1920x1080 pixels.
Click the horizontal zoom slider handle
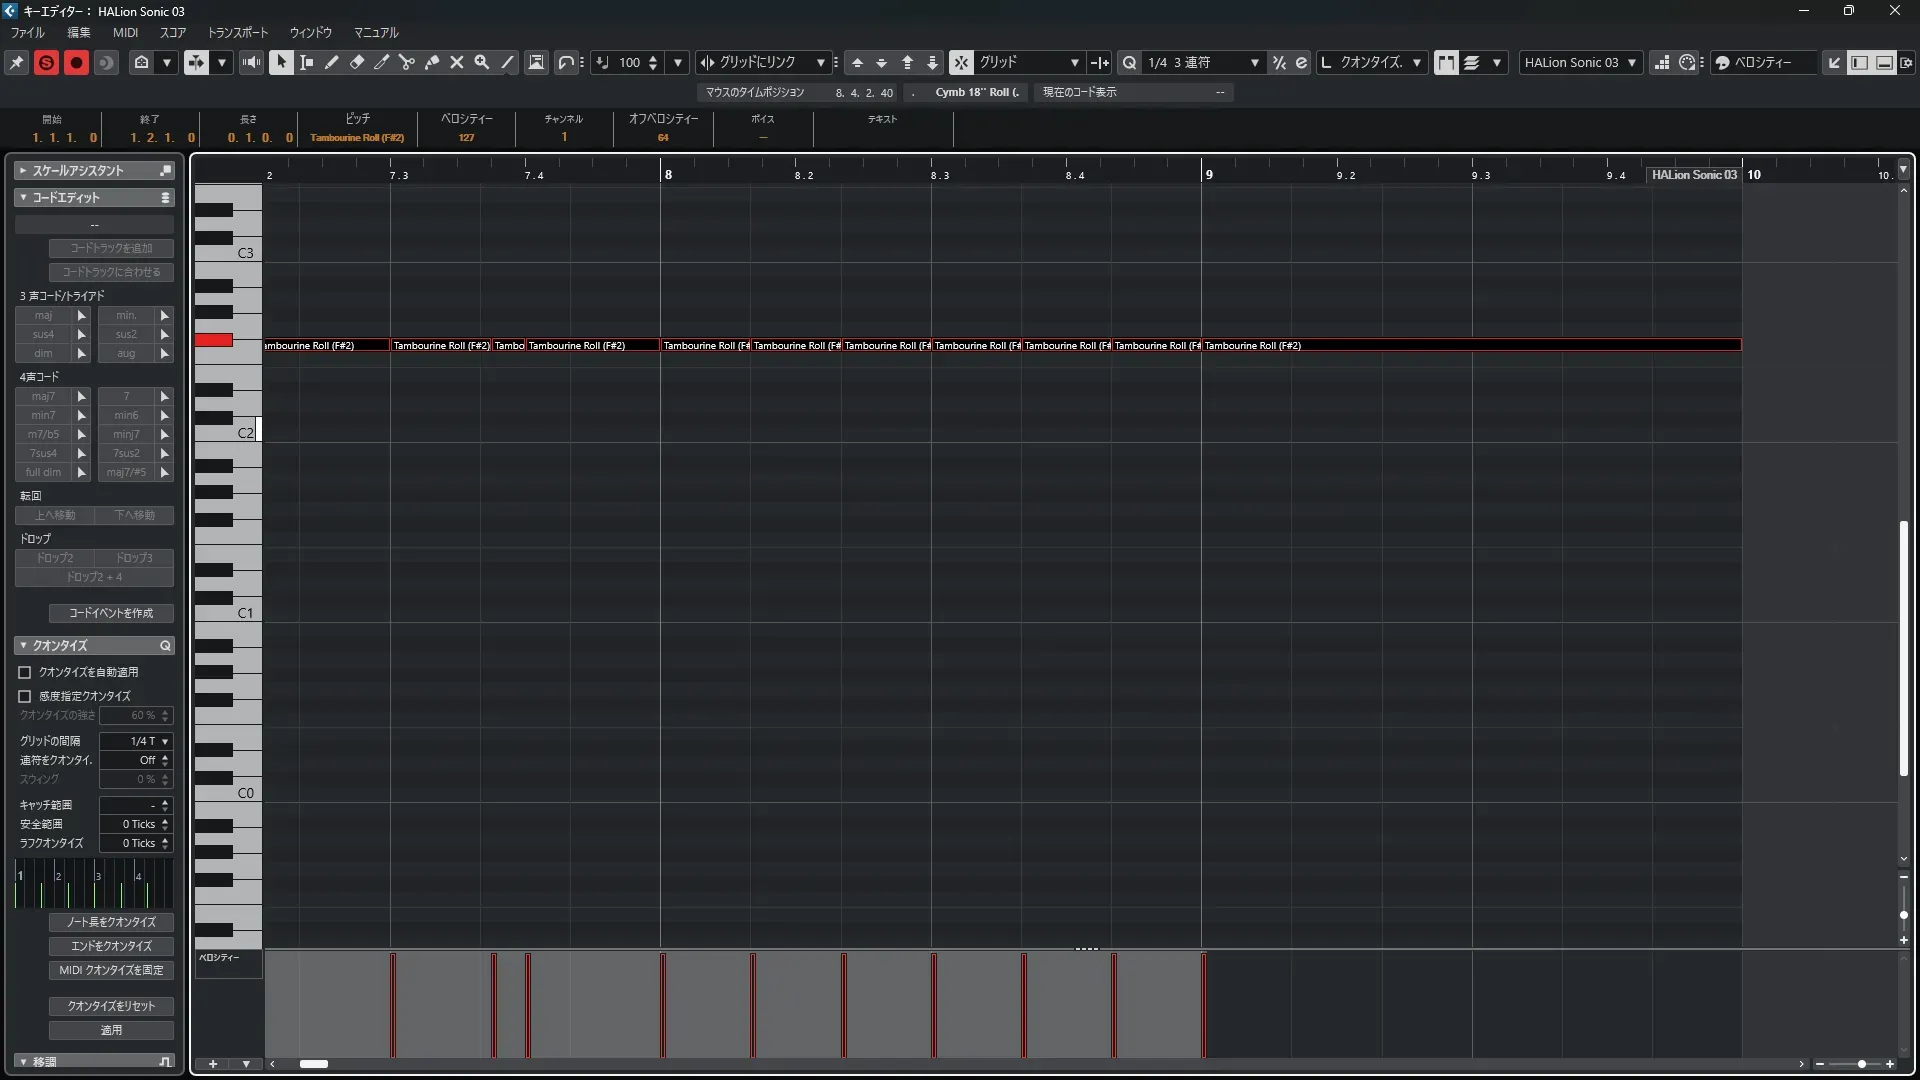1861,1064
